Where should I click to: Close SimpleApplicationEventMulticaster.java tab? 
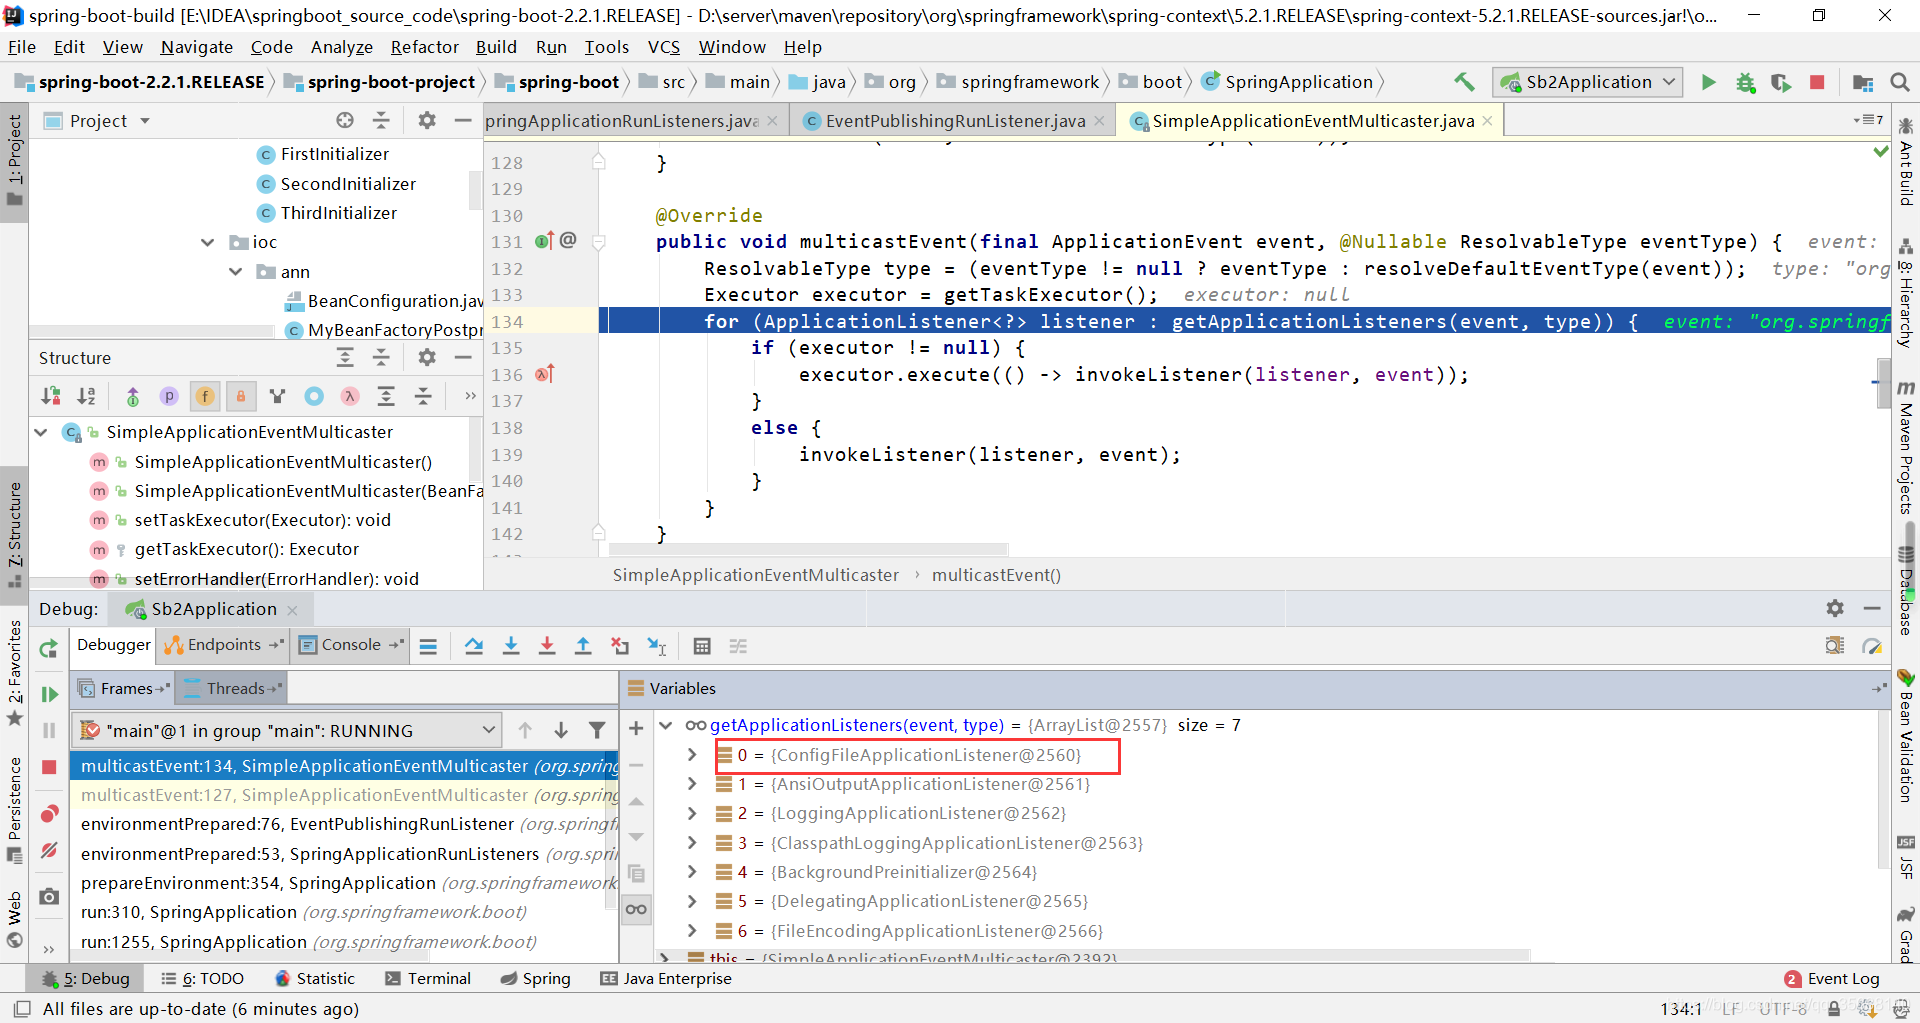[1488, 120]
